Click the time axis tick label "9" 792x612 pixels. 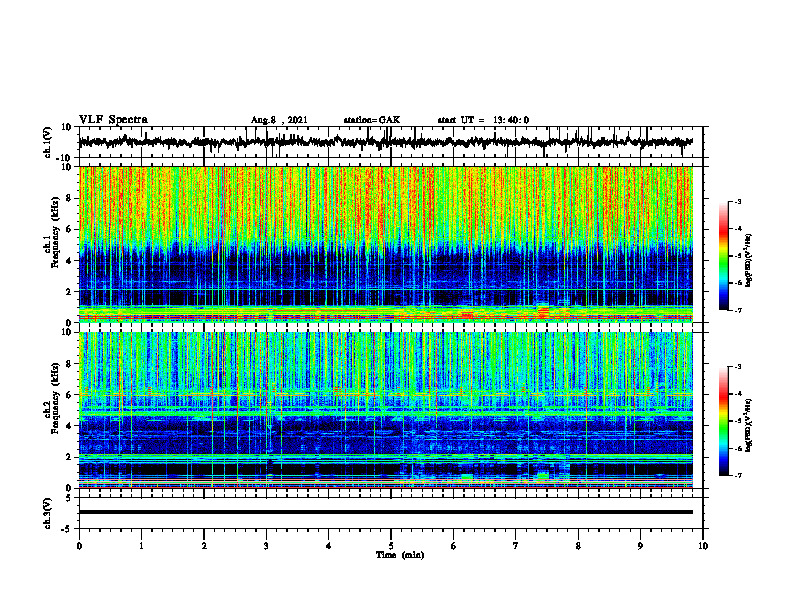640,546
